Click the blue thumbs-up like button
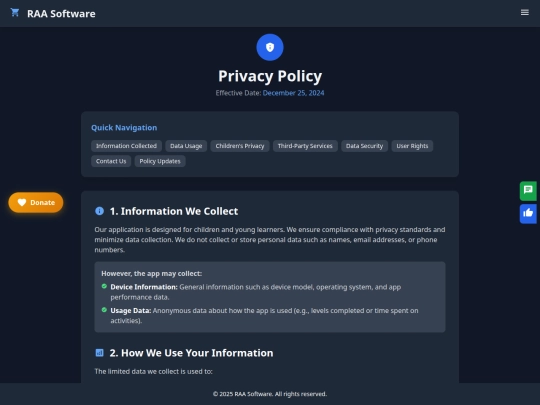This screenshot has width=540, height=405. [528, 214]
